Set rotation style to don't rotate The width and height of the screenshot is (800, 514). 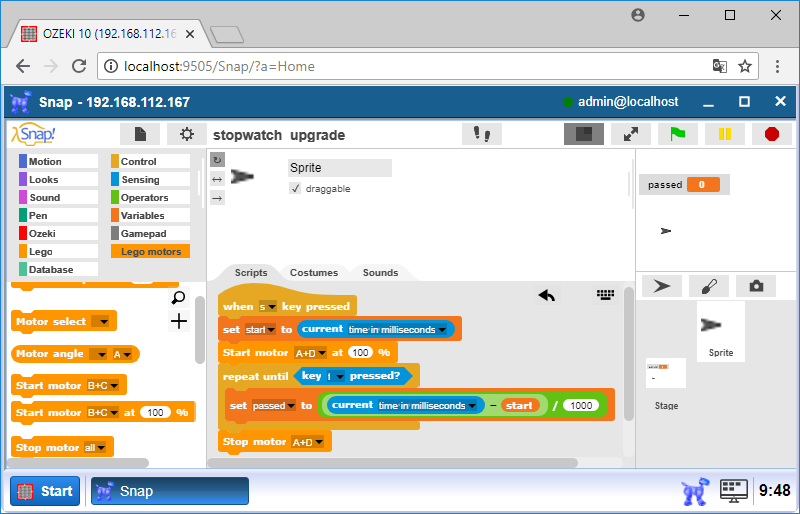click(x=217, y=198)
